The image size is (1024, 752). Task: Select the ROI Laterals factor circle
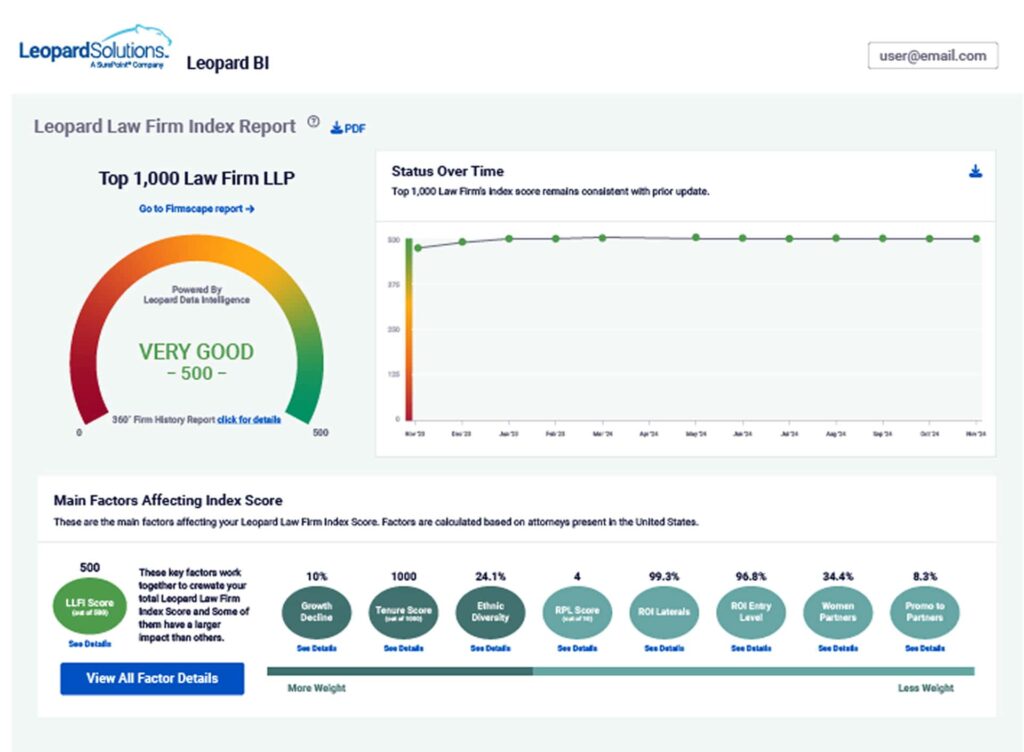664,612
